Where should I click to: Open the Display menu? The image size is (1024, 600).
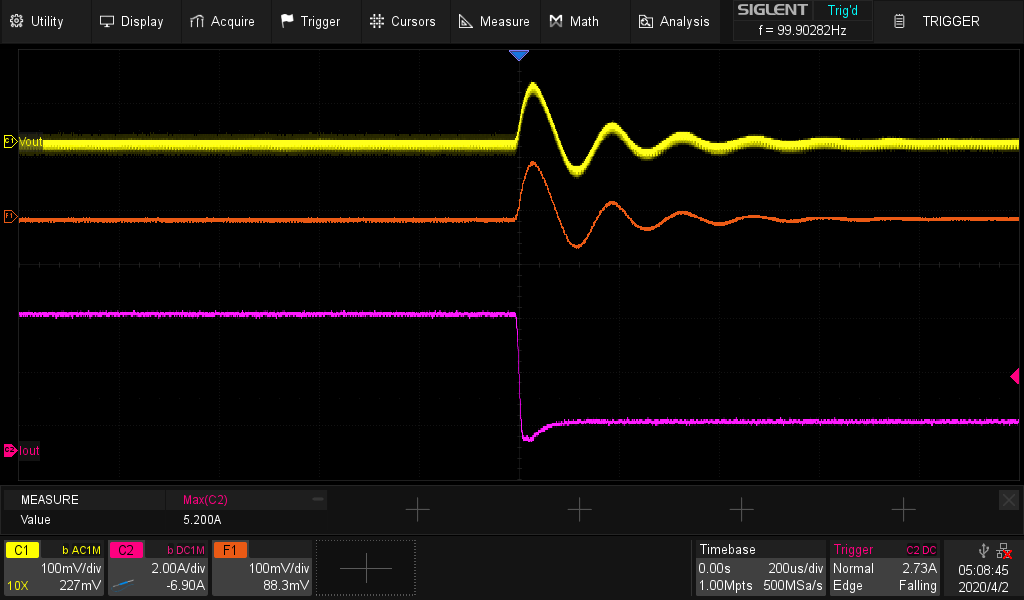tap(131, 21)
